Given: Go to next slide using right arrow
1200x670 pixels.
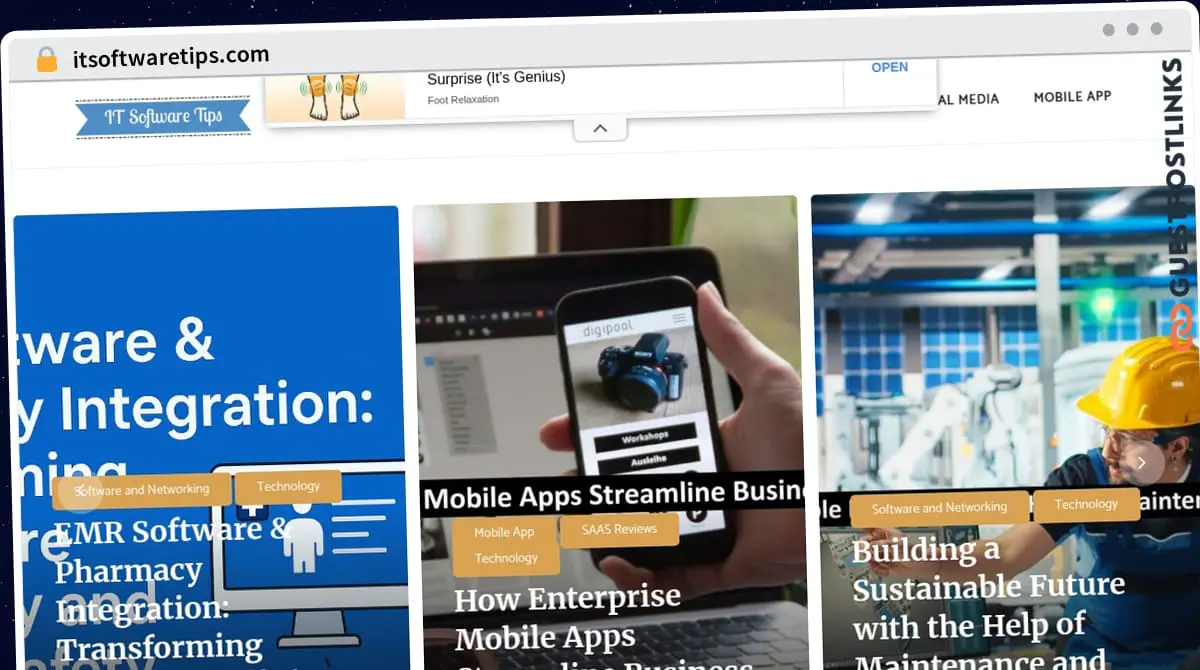Looking at the screenshot, I should [x=1141, y=463].
